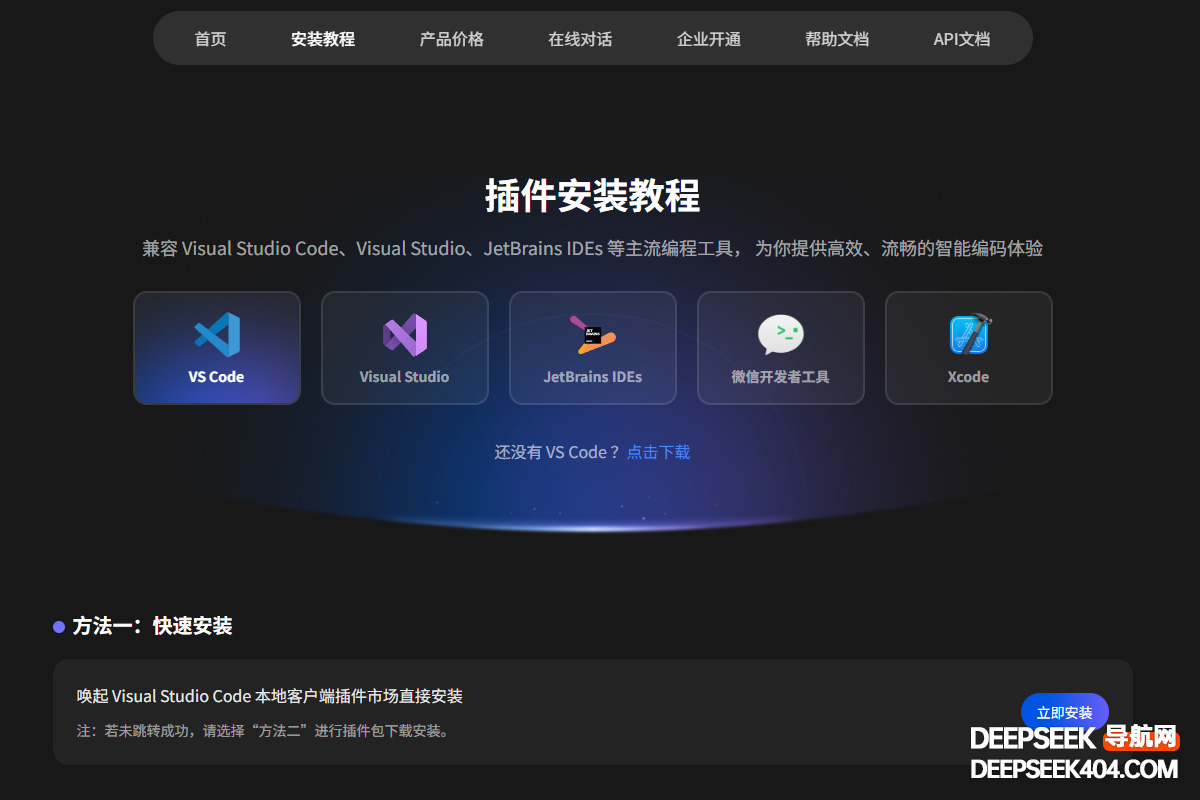Click the 点击下载 link
Viewport: 1200px width, 800px height.
[658, 452]
